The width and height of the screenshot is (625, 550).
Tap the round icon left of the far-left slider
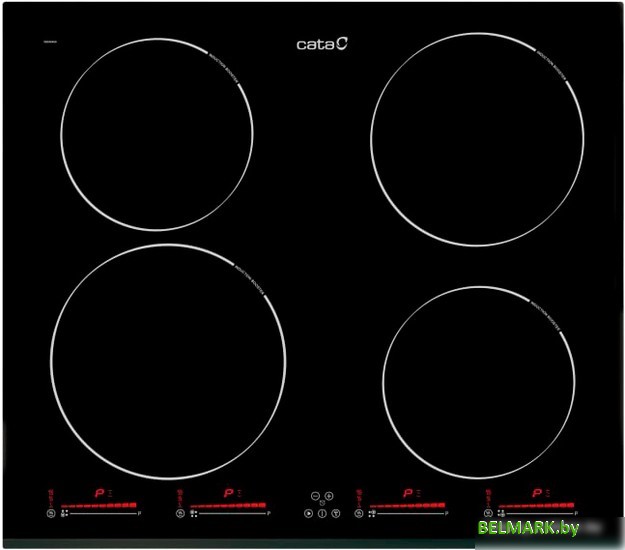pos(50,513)
